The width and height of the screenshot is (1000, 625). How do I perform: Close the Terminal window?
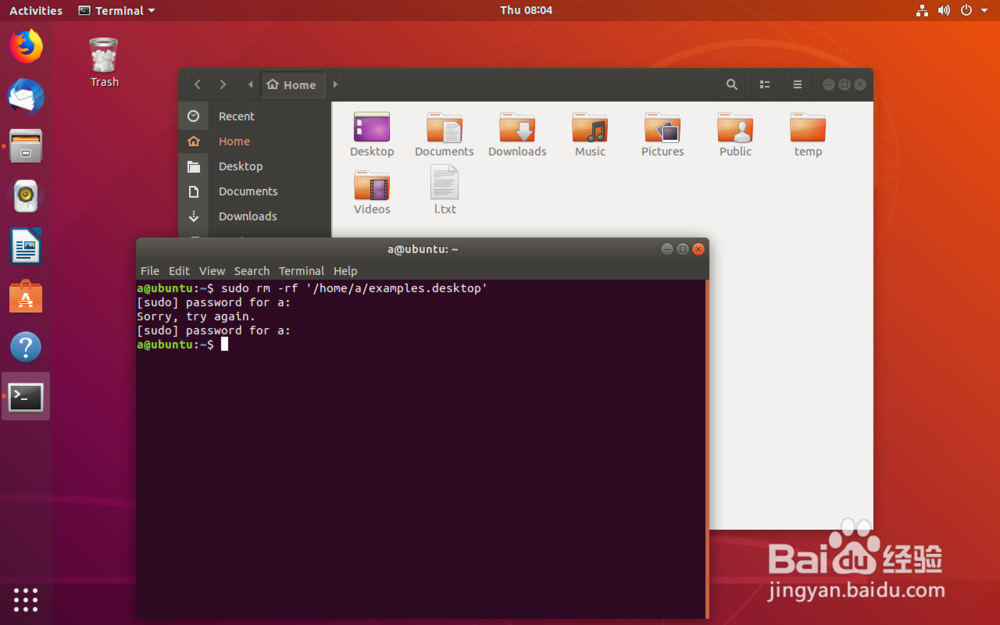point(698,249)
